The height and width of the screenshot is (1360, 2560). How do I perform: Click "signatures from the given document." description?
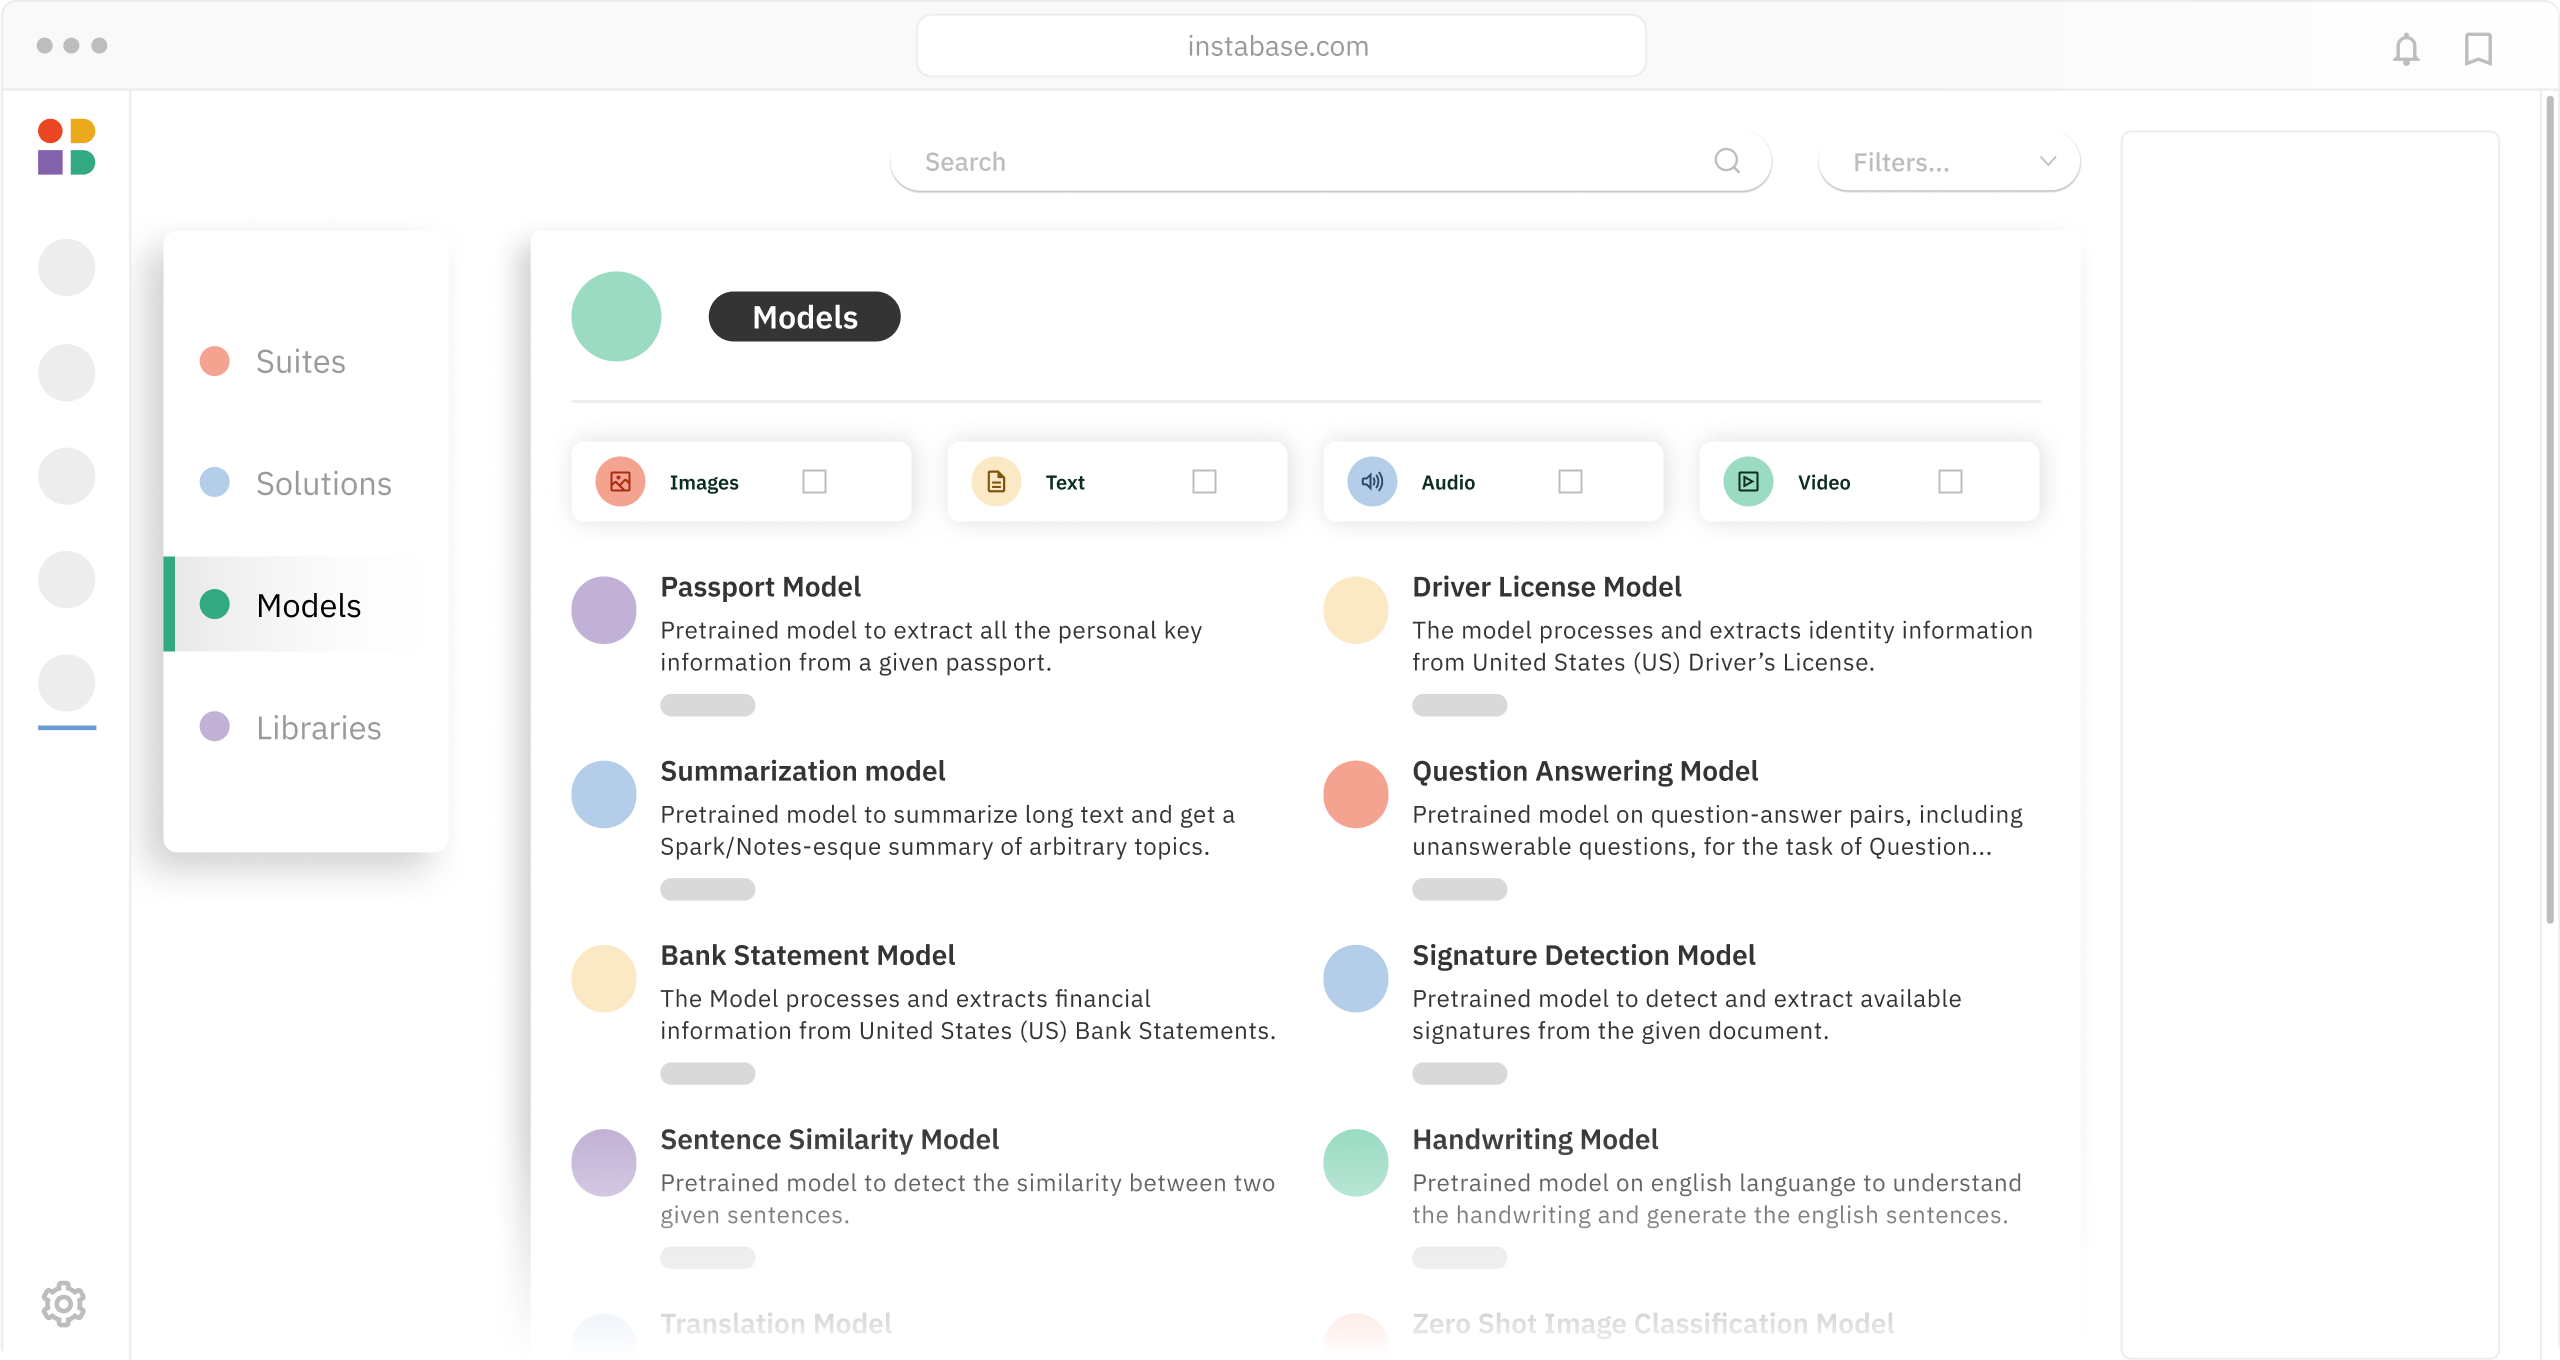(x=1620, y=1030)
